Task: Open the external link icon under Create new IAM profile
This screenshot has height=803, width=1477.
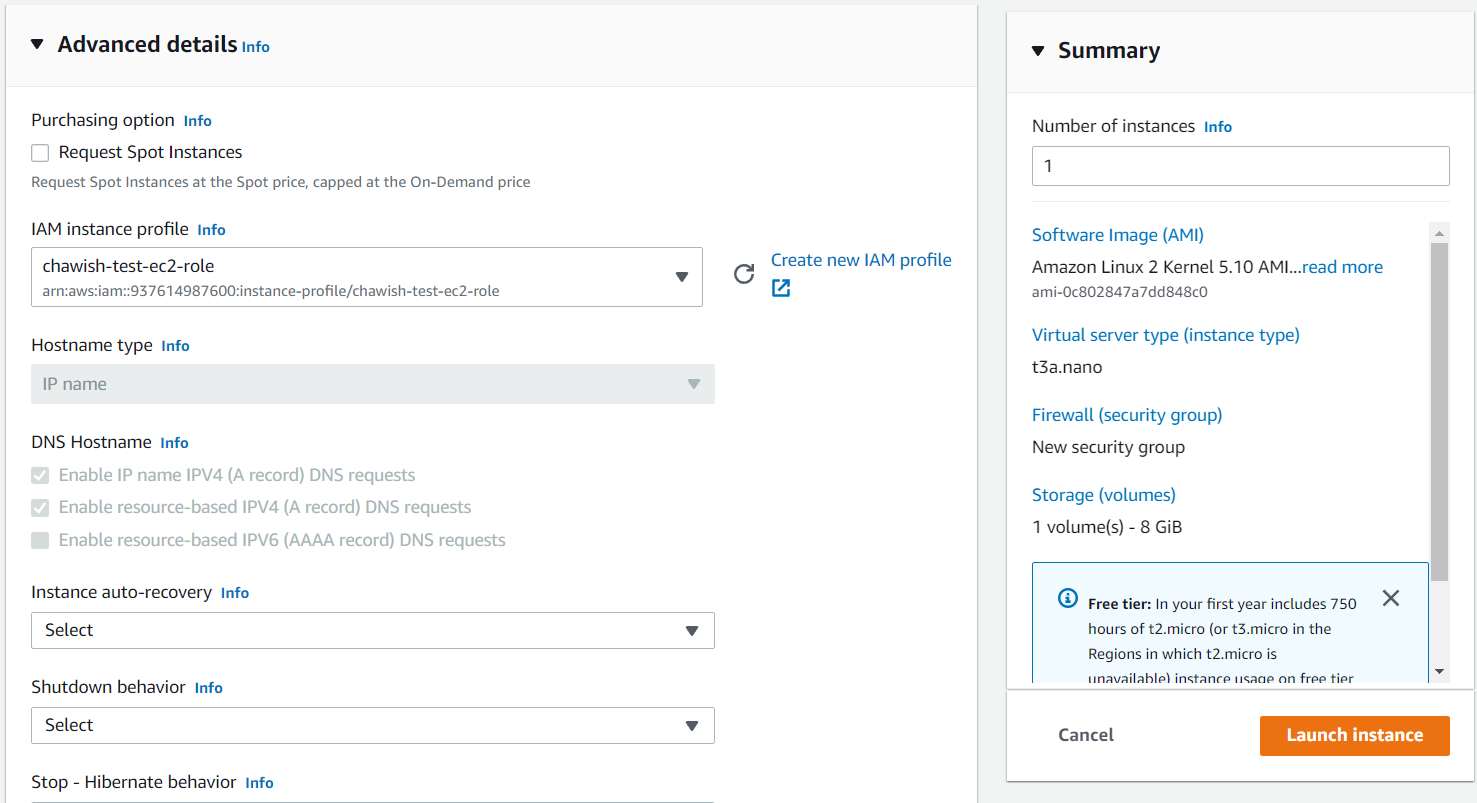Action: coord(780,287)
